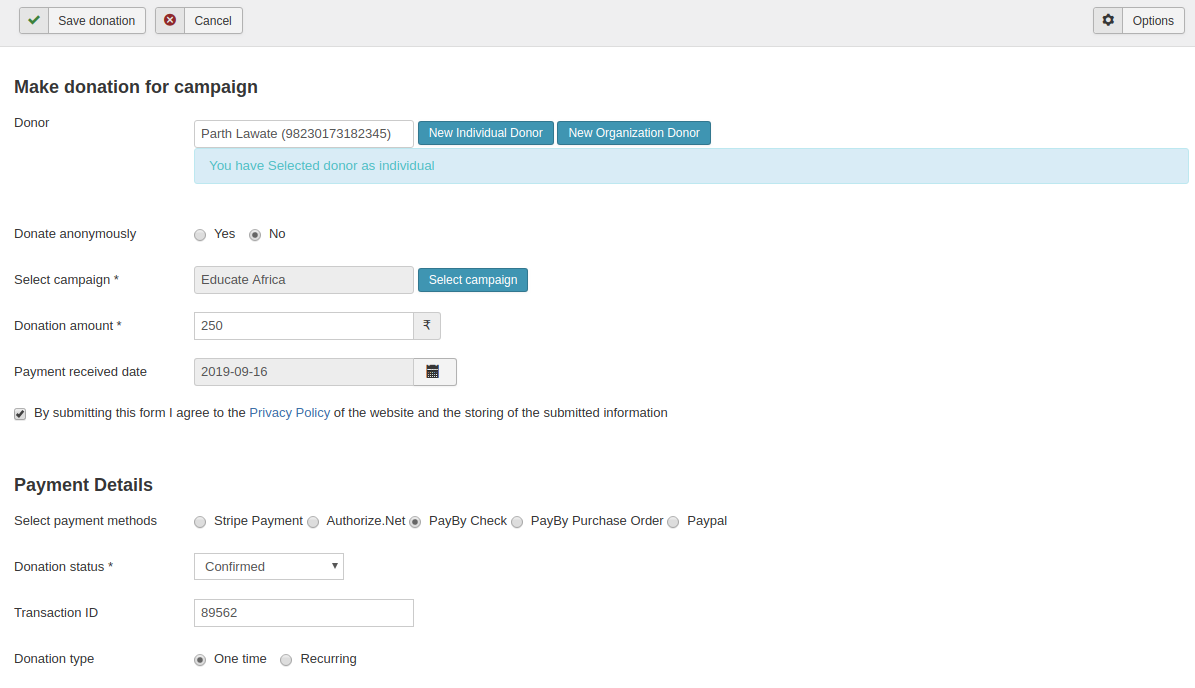Select Recurring donation type
Viewport: 1195px width, 688px height.
point(286,660)
